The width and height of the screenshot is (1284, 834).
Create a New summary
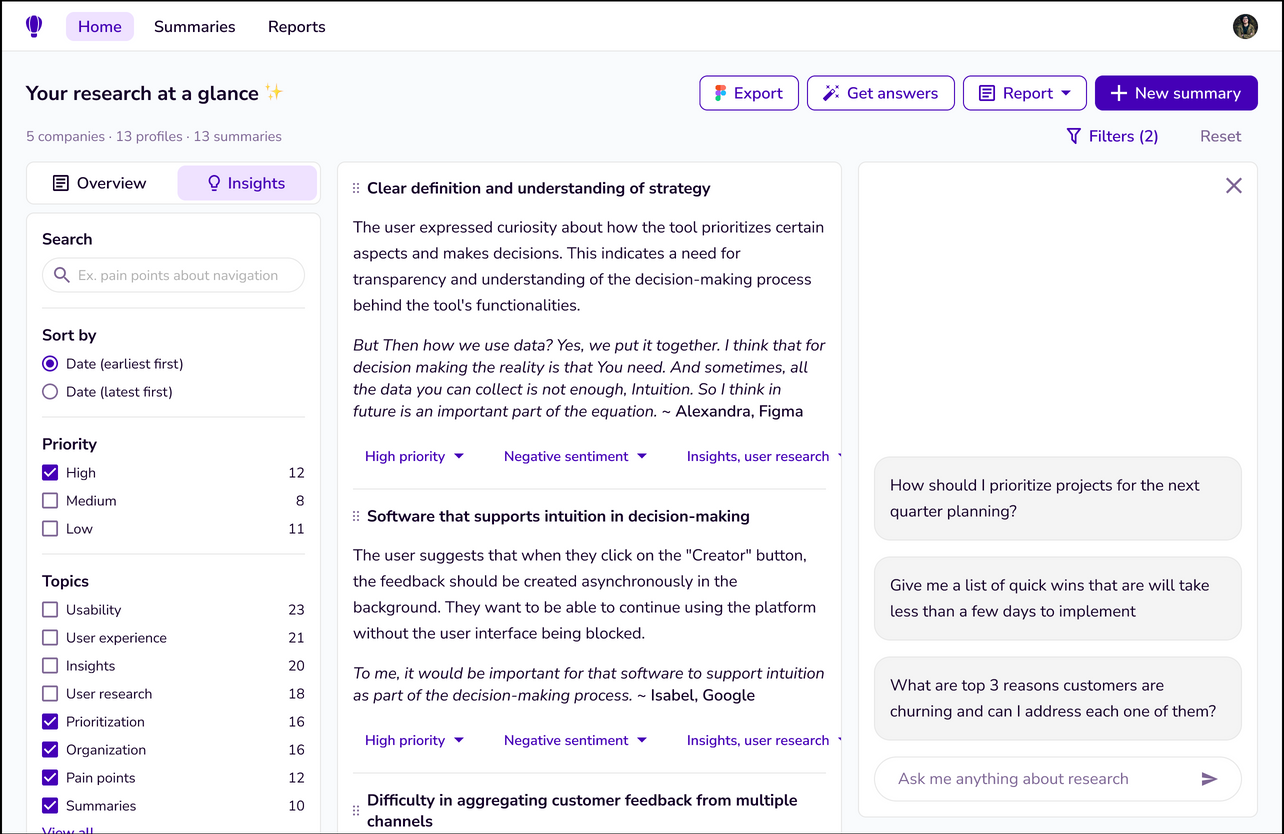point(1175,93)
